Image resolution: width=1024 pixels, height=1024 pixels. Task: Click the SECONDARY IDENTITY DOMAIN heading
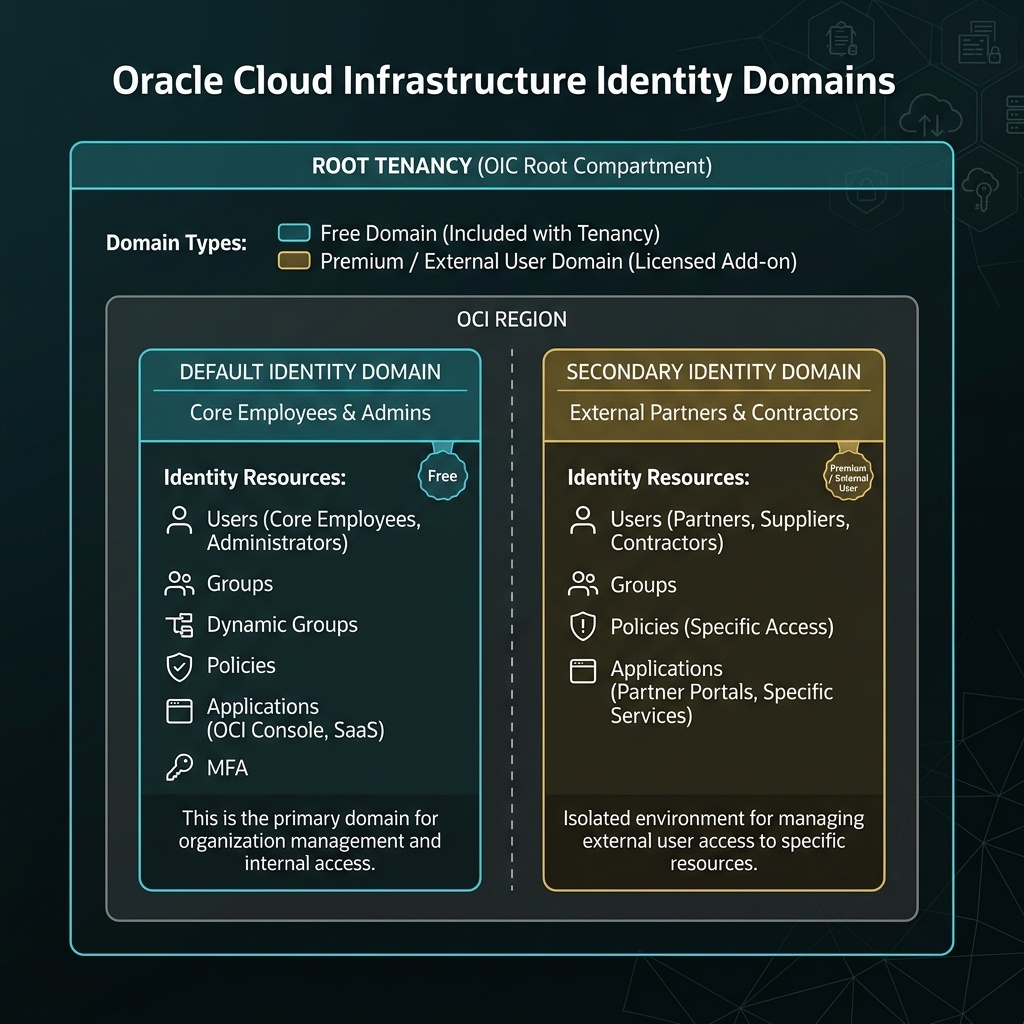(714, 372)
